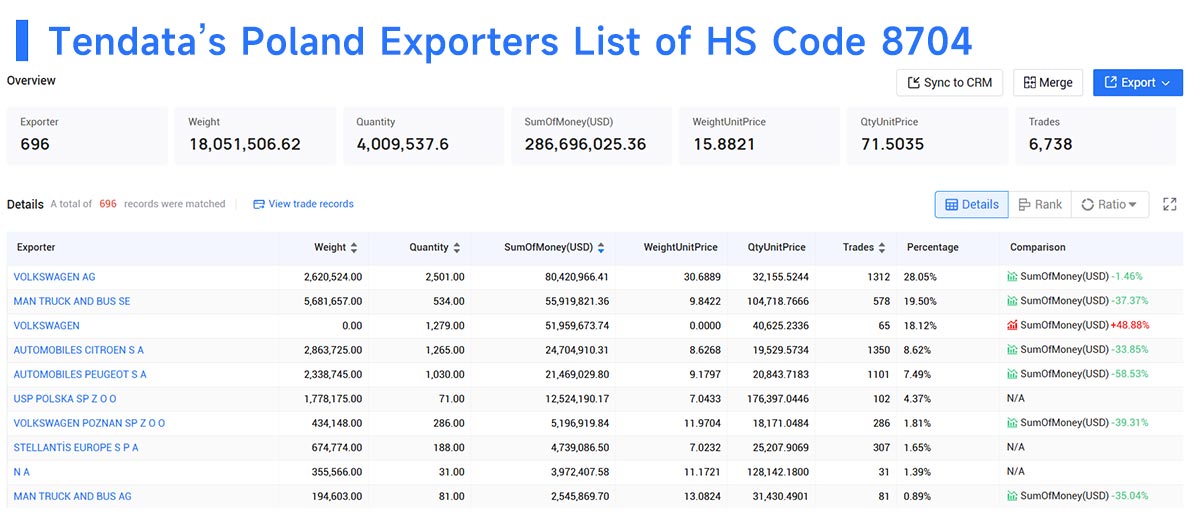Click the chart icon in the VOLKSWAGEN AG comparison
Screen dimensions: 1190x516
[1012, 277]
